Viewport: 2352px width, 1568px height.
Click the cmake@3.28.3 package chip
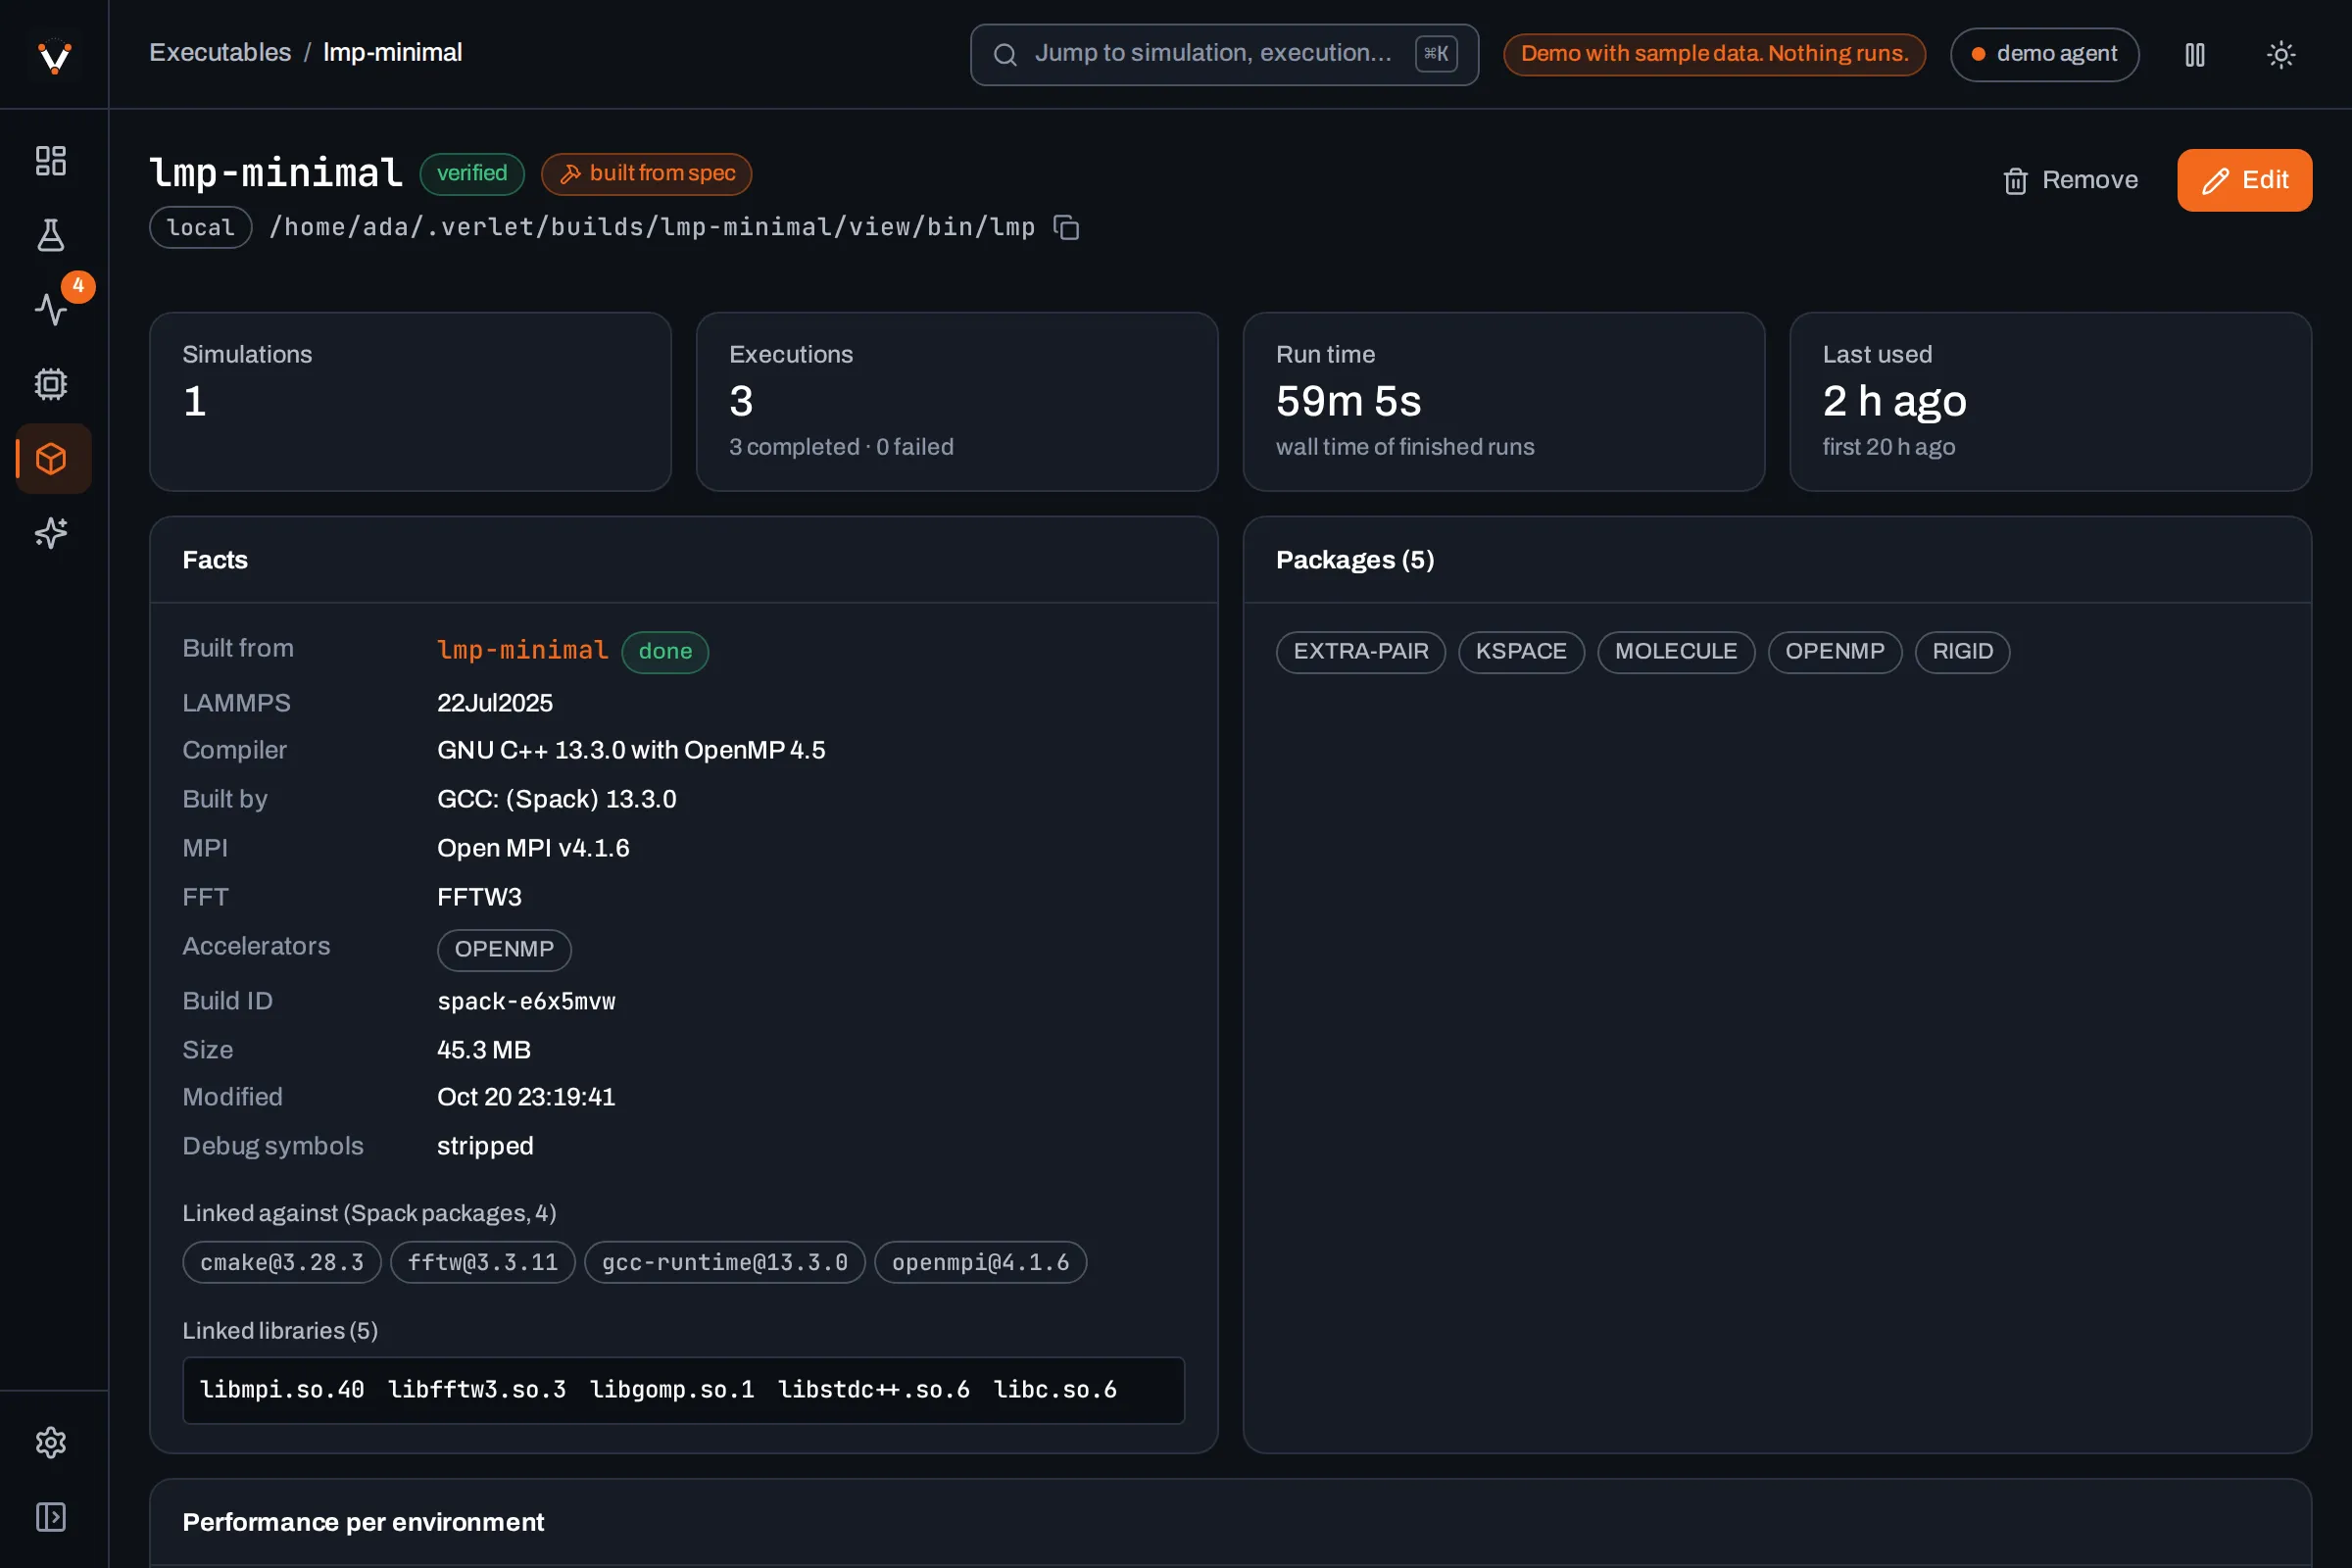[282, 1263]
